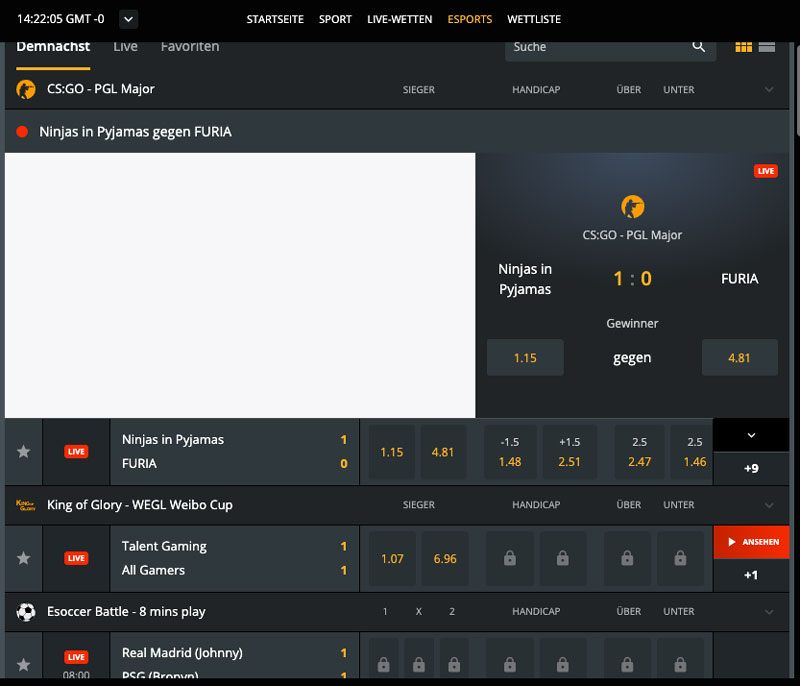Switch to the Demnächst tab
800x686 pixels.
pos(53,49)
